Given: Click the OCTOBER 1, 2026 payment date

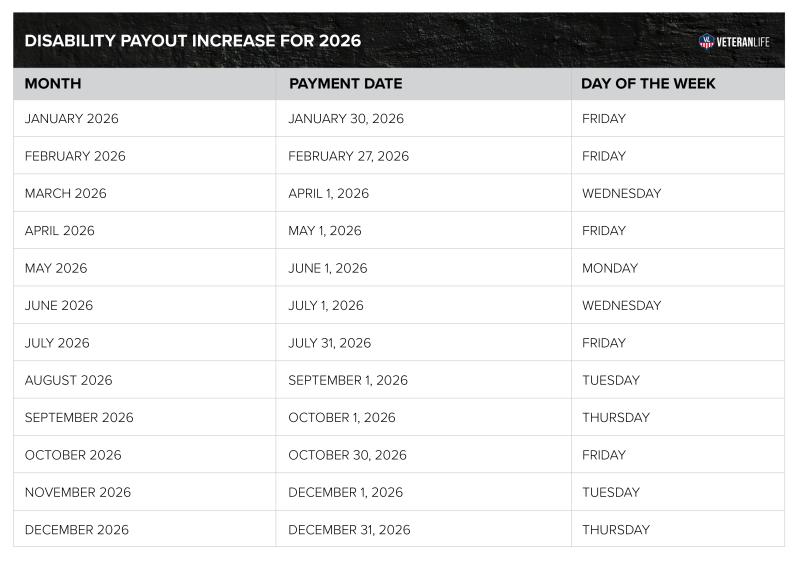Looking at the screenshot, I should 342,417.
